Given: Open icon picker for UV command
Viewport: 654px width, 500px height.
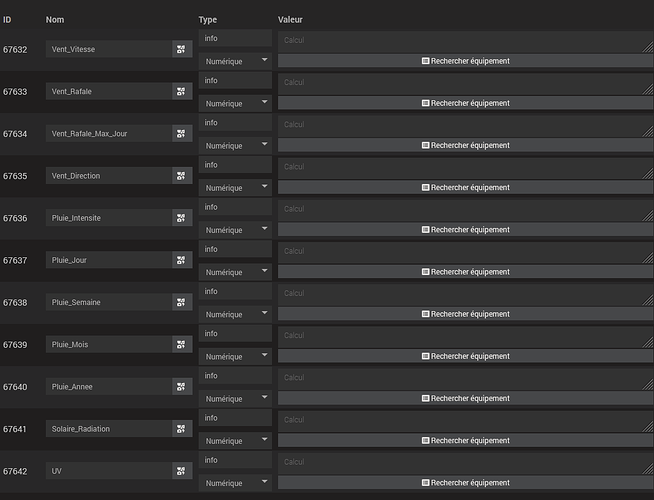Looking at the screenshot, I should click(x=182, y=471).
